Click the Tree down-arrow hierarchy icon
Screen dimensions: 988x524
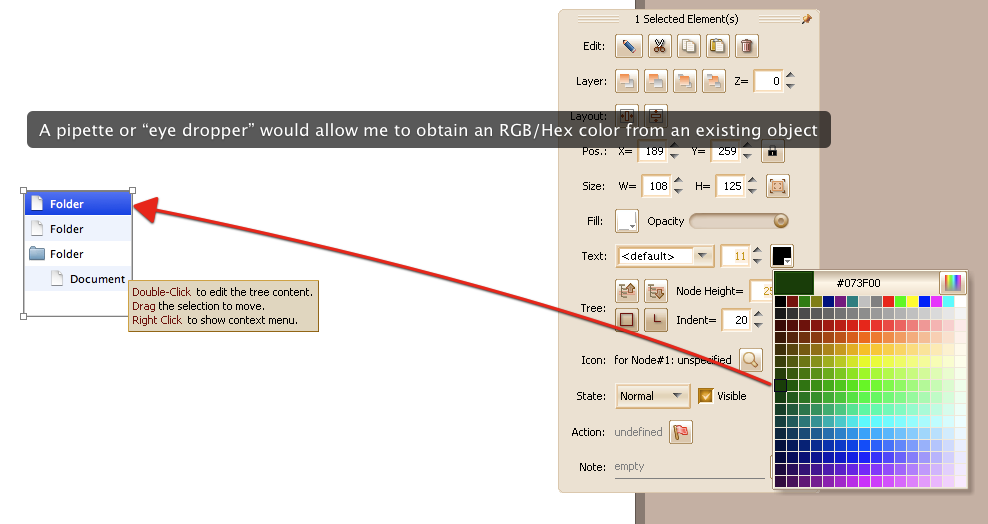click(x=655, y=291)
